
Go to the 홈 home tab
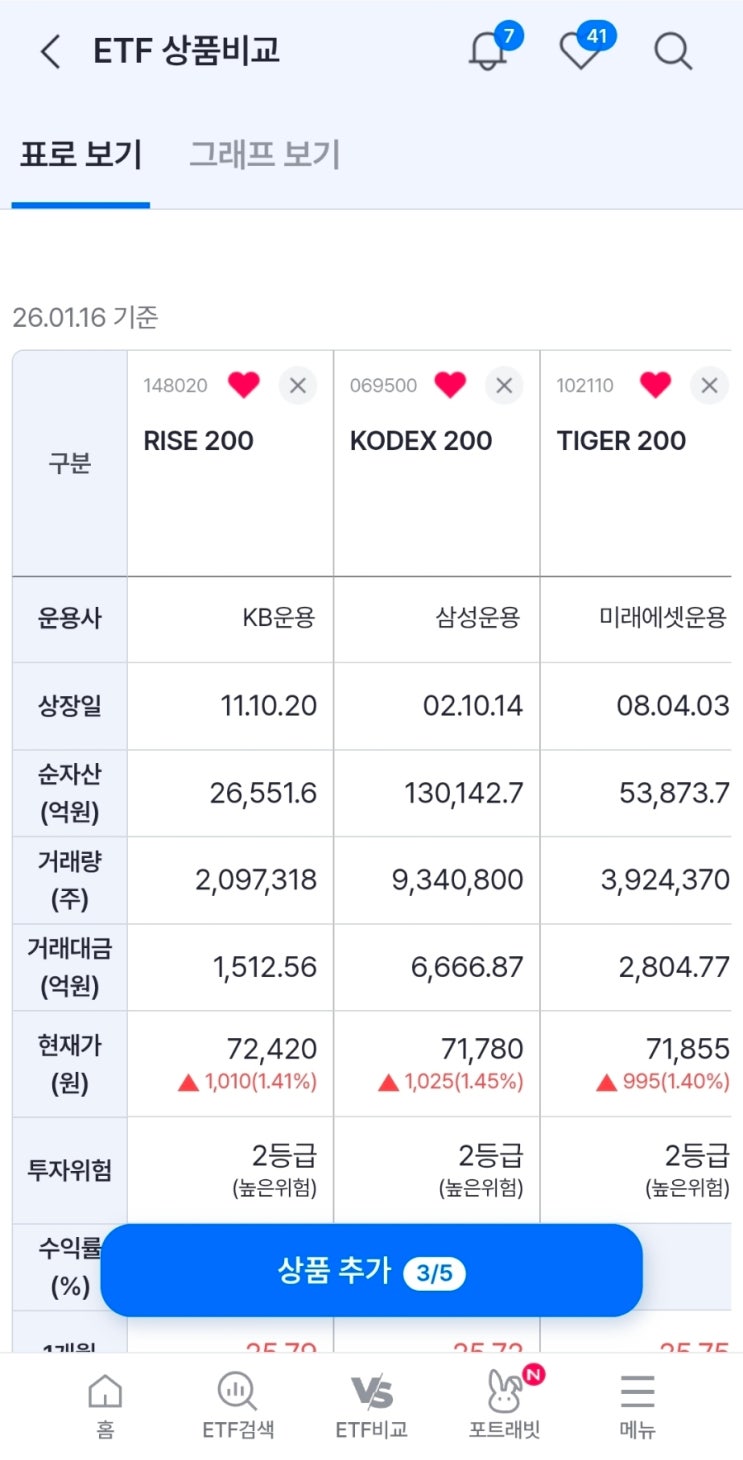[x=105, y=1401]
